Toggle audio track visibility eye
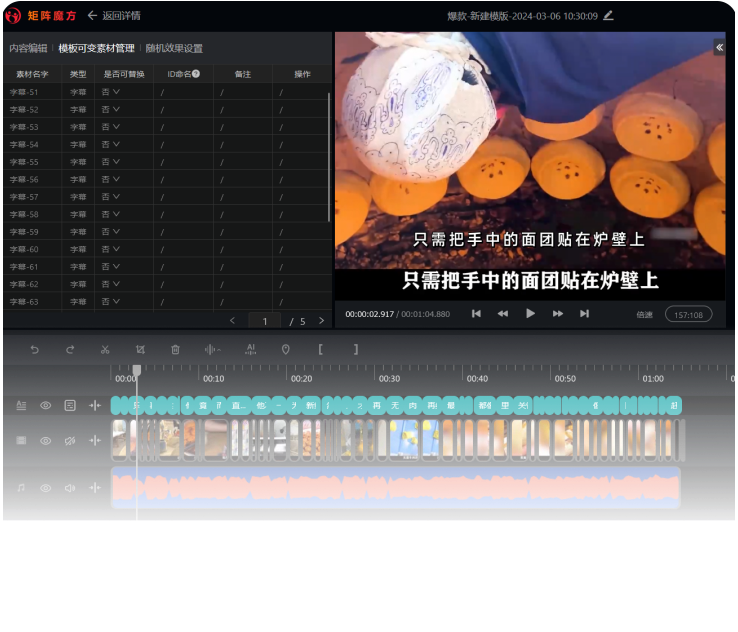The width and height of the screenshot is (738, 632). (x=46, y=488)
